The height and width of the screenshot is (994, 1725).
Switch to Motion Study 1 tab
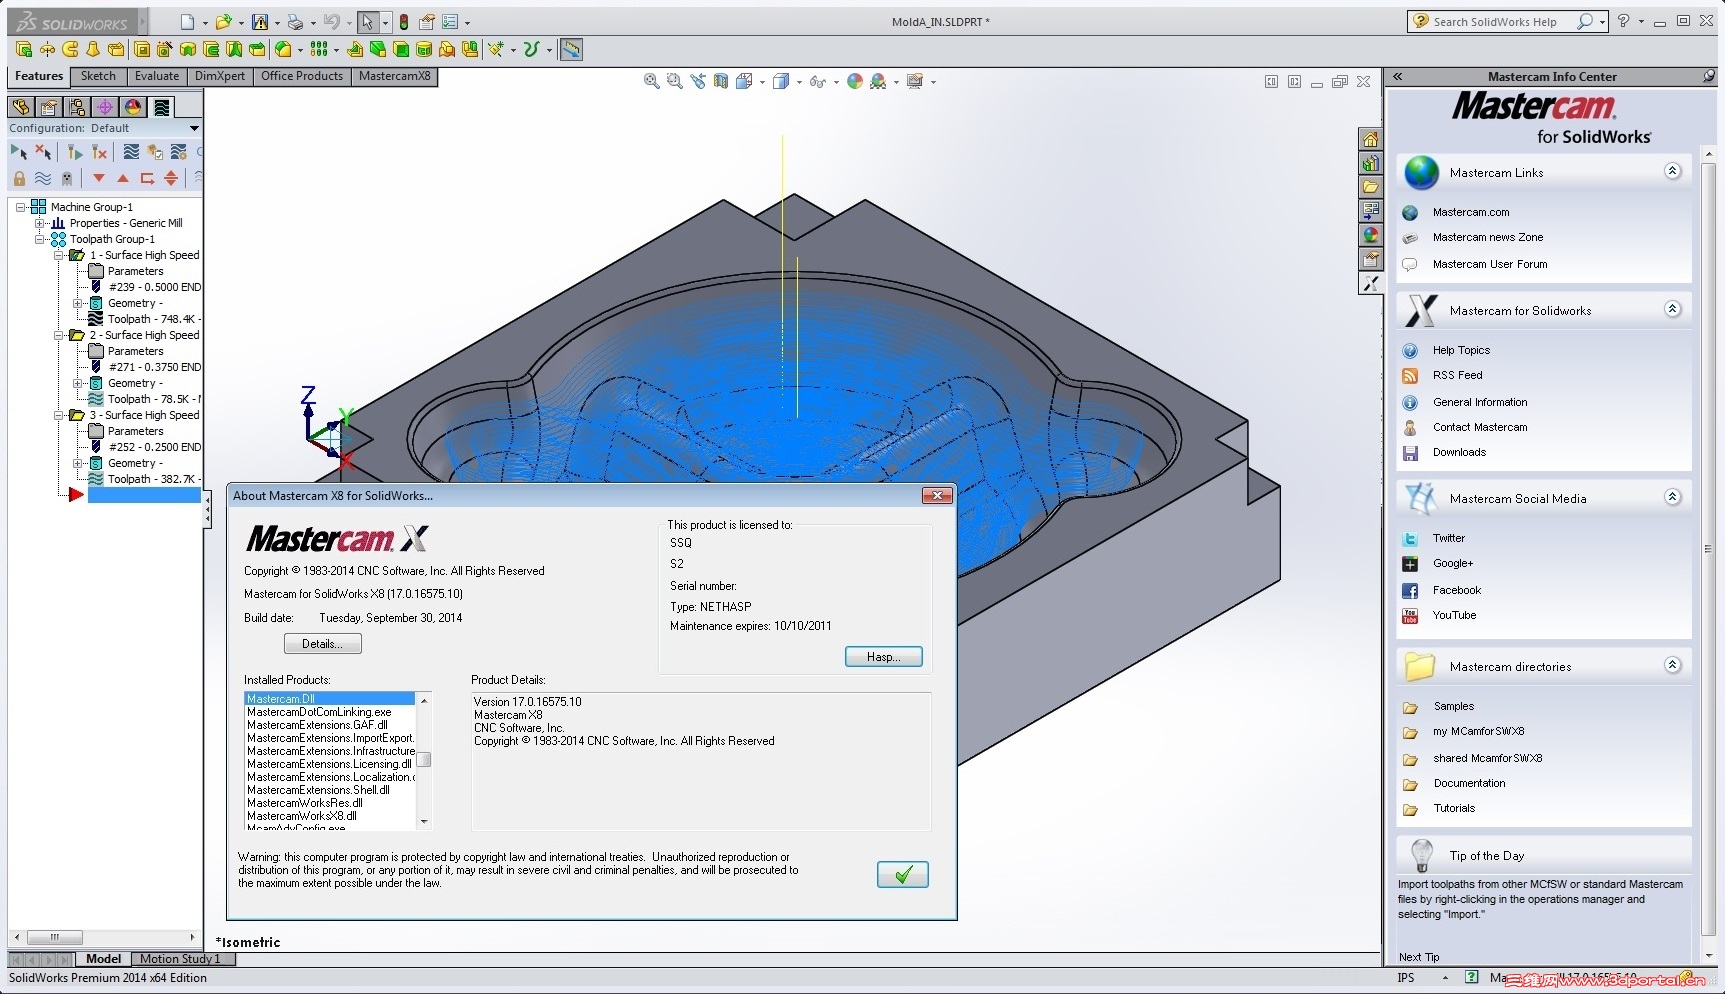click(180, 958)
